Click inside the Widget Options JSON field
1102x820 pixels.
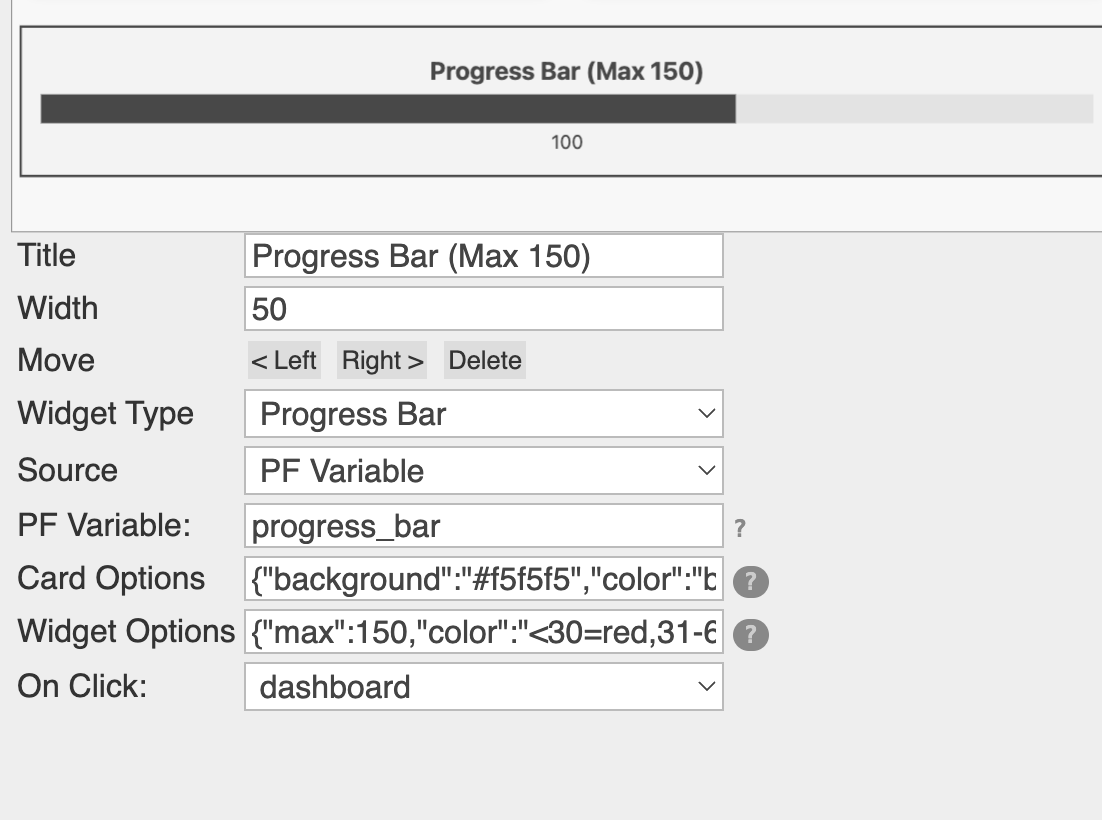click(483, 633)
